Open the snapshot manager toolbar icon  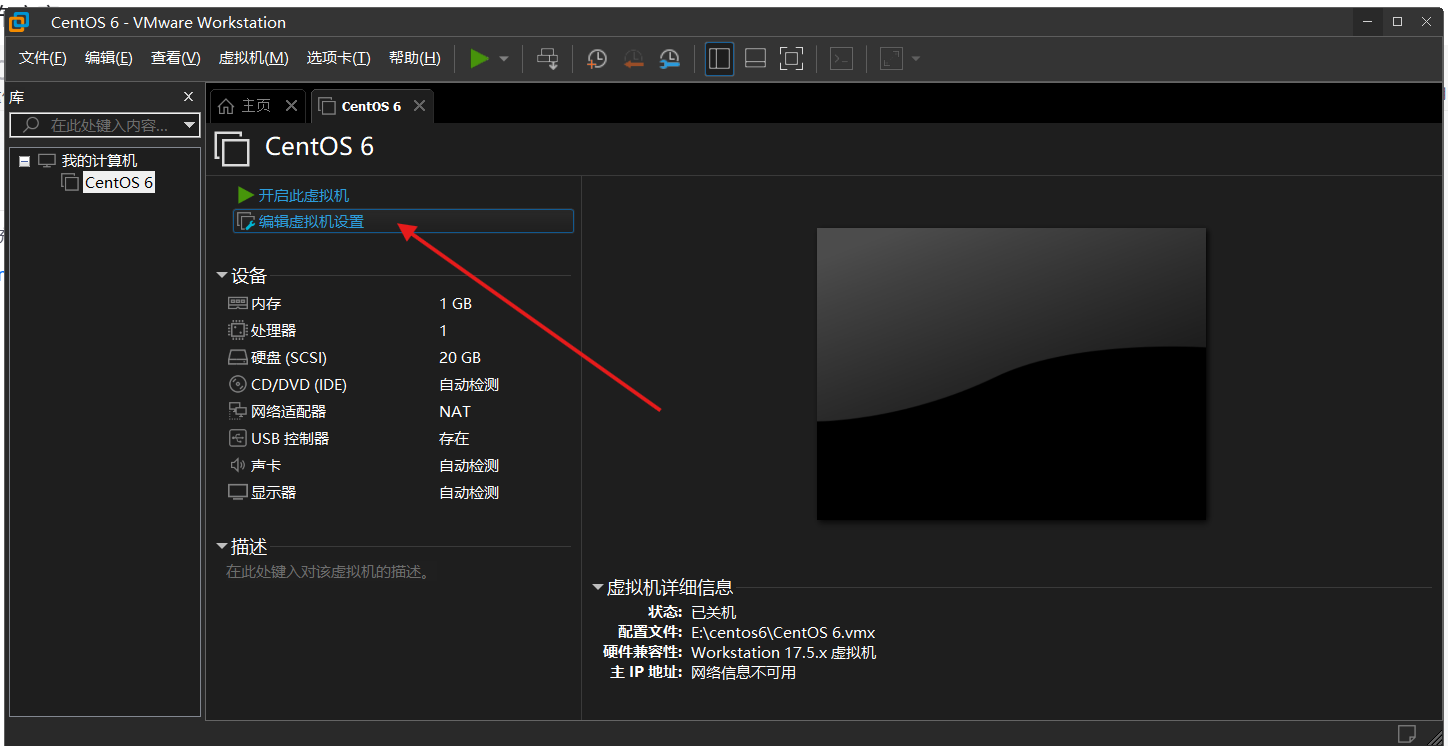(x=669, y=59)
